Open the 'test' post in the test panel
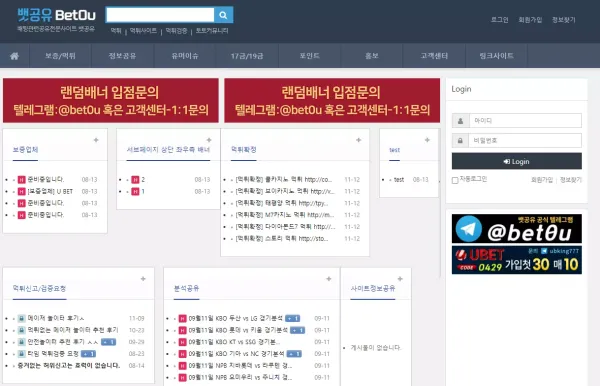Viewport: 600px width, 386px height. [x=399, y=179]
